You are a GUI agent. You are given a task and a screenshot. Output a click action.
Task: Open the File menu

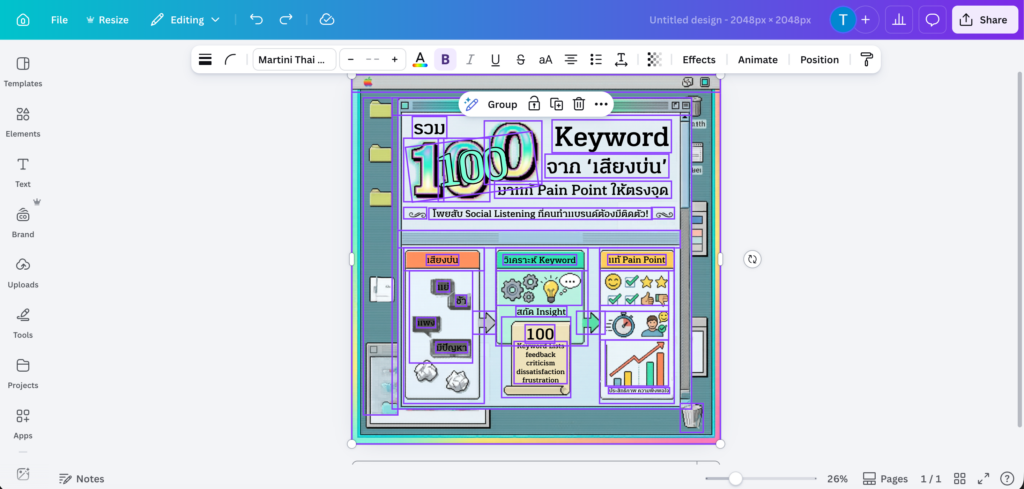tap(60, 20)
